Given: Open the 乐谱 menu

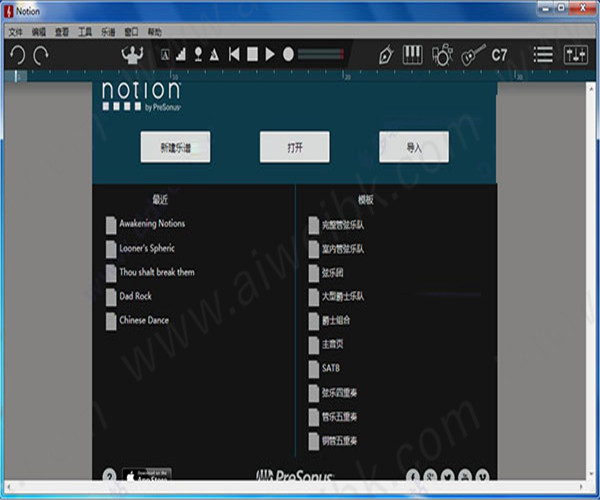Looking at the screenshot, I should (108, 32).
